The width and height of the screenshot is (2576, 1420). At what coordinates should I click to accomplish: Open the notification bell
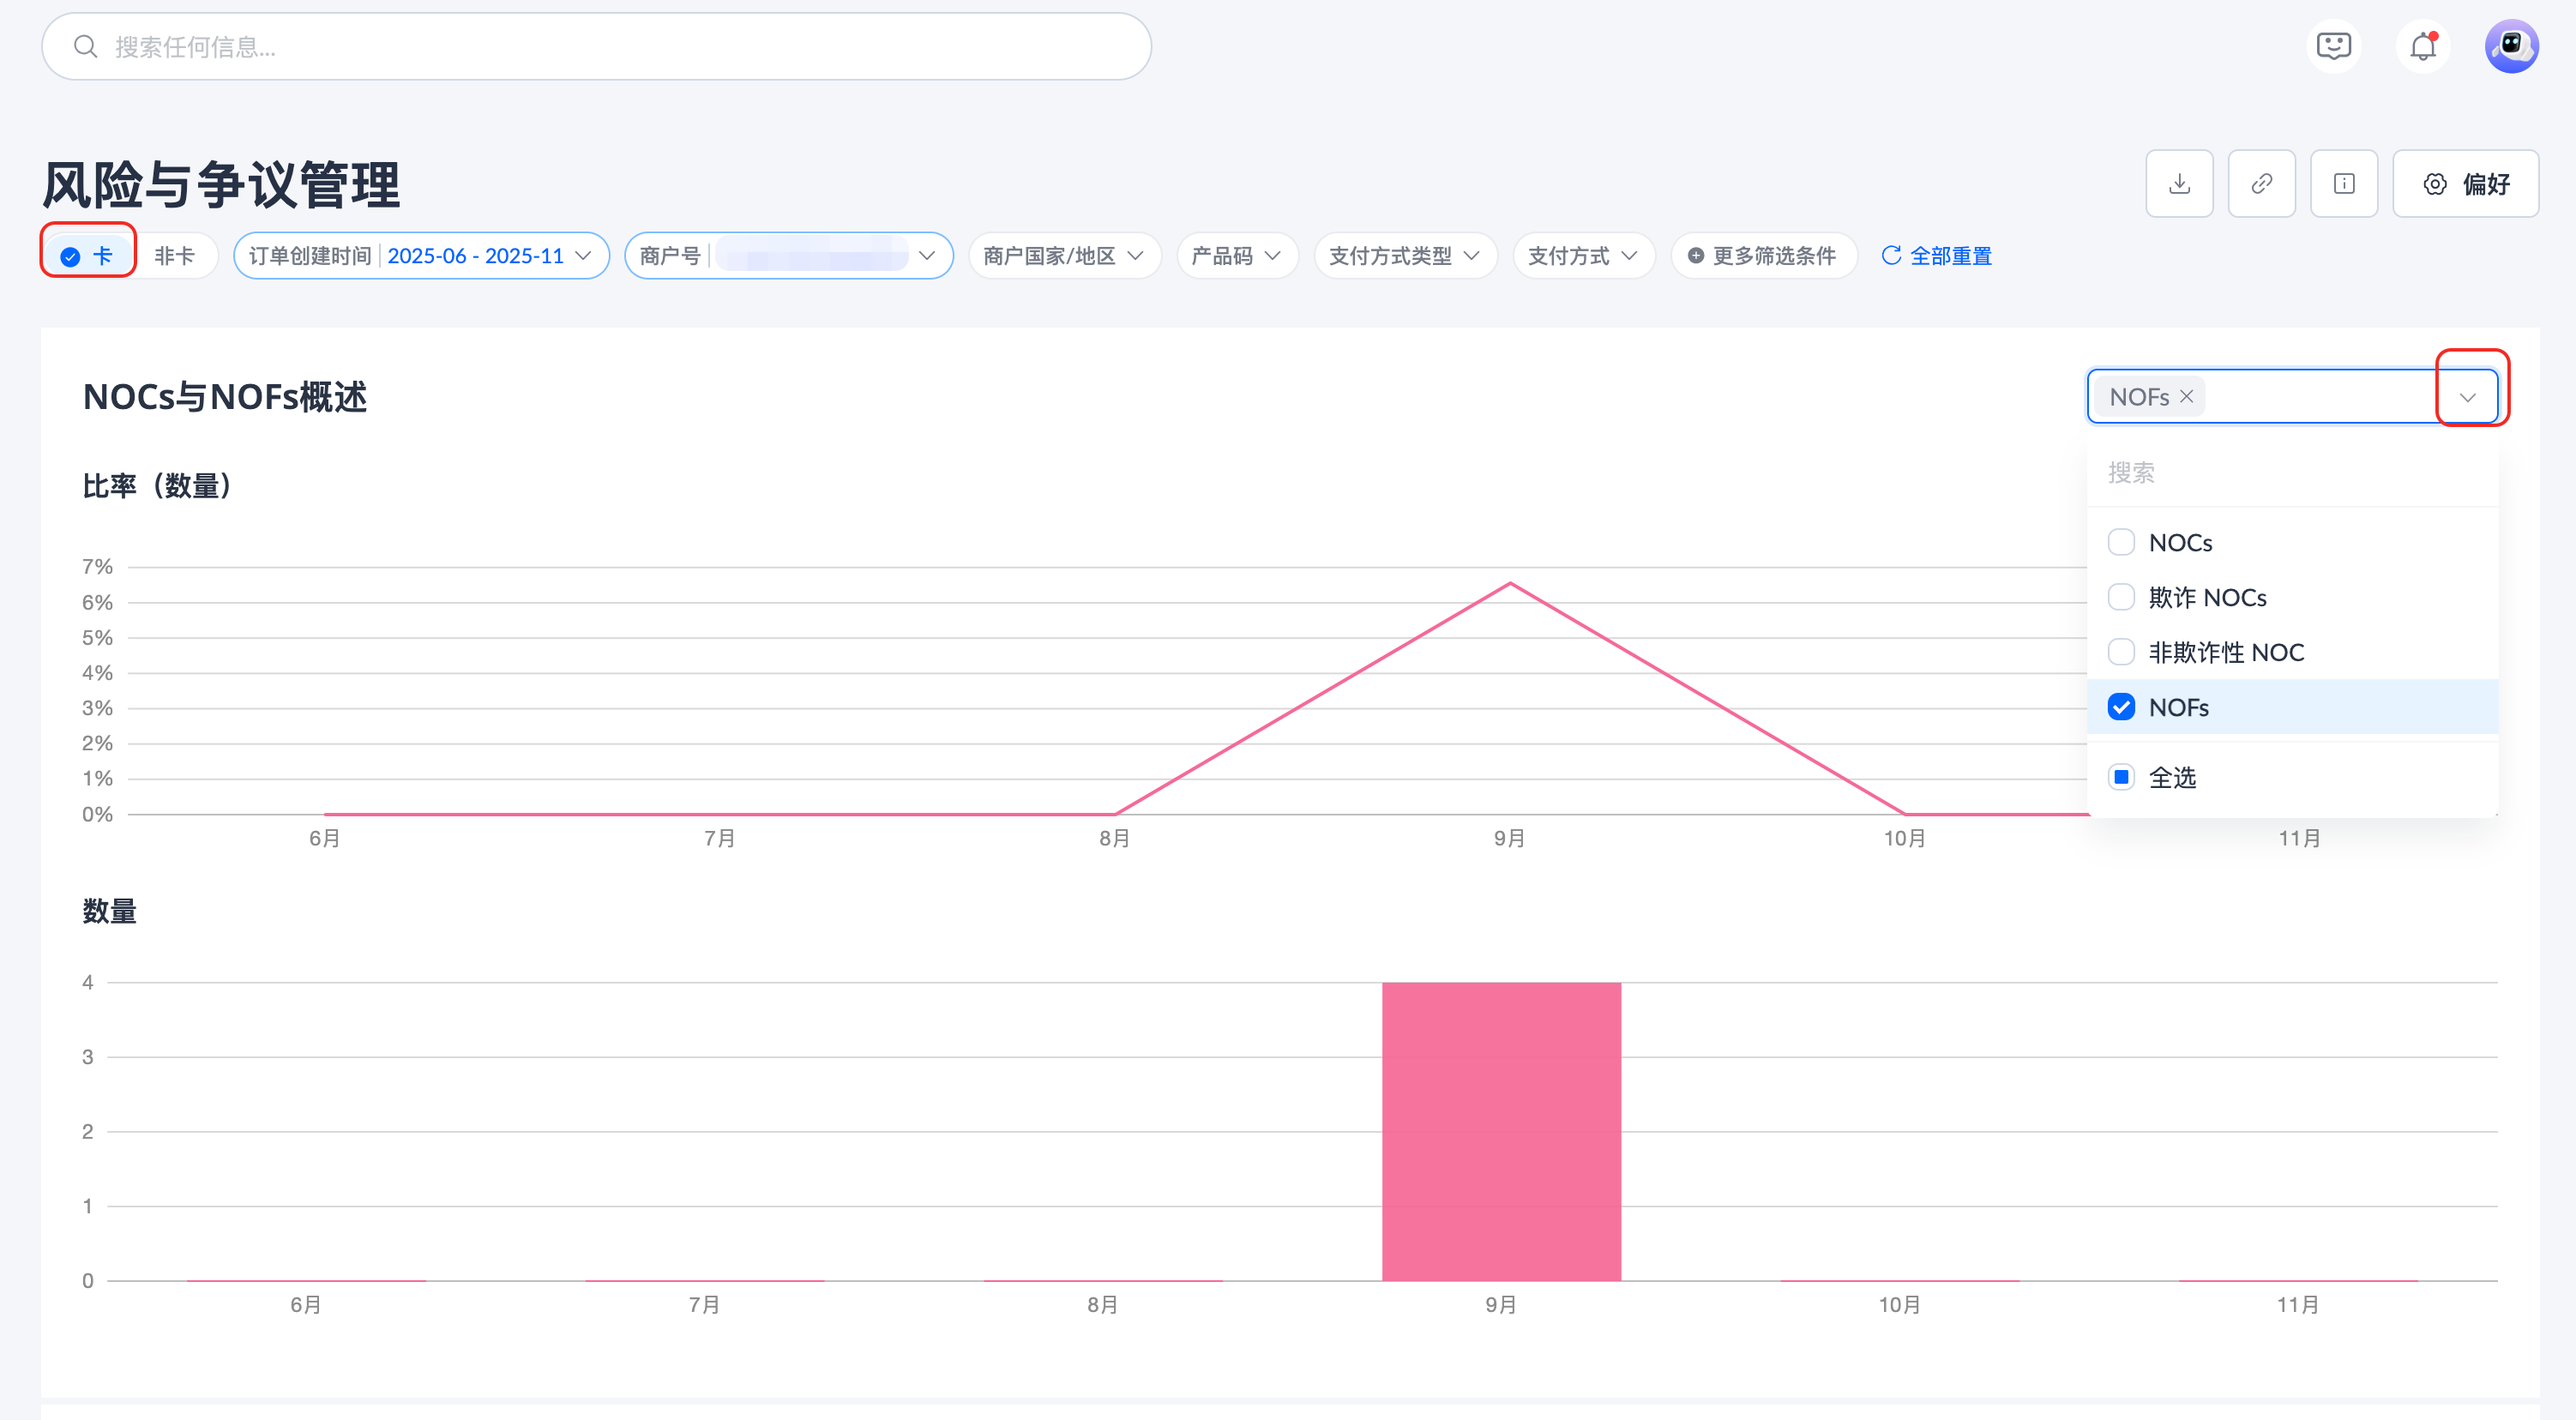[x=2422, y=46]
